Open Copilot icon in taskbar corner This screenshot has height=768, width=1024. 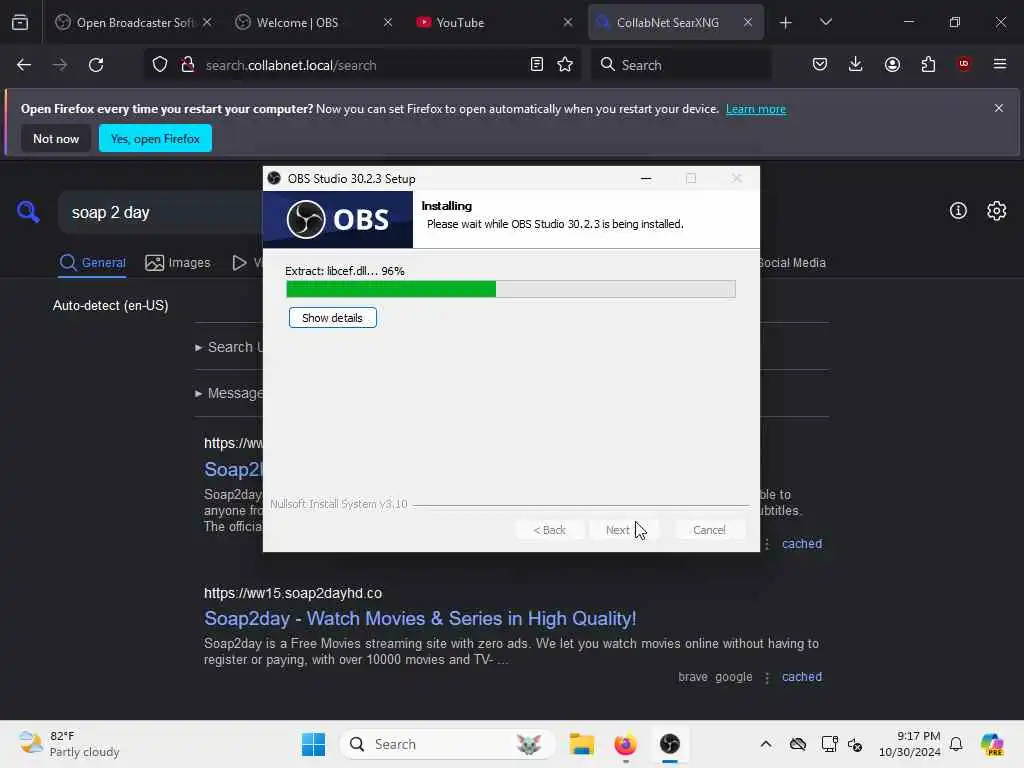[x=992, y=744]
